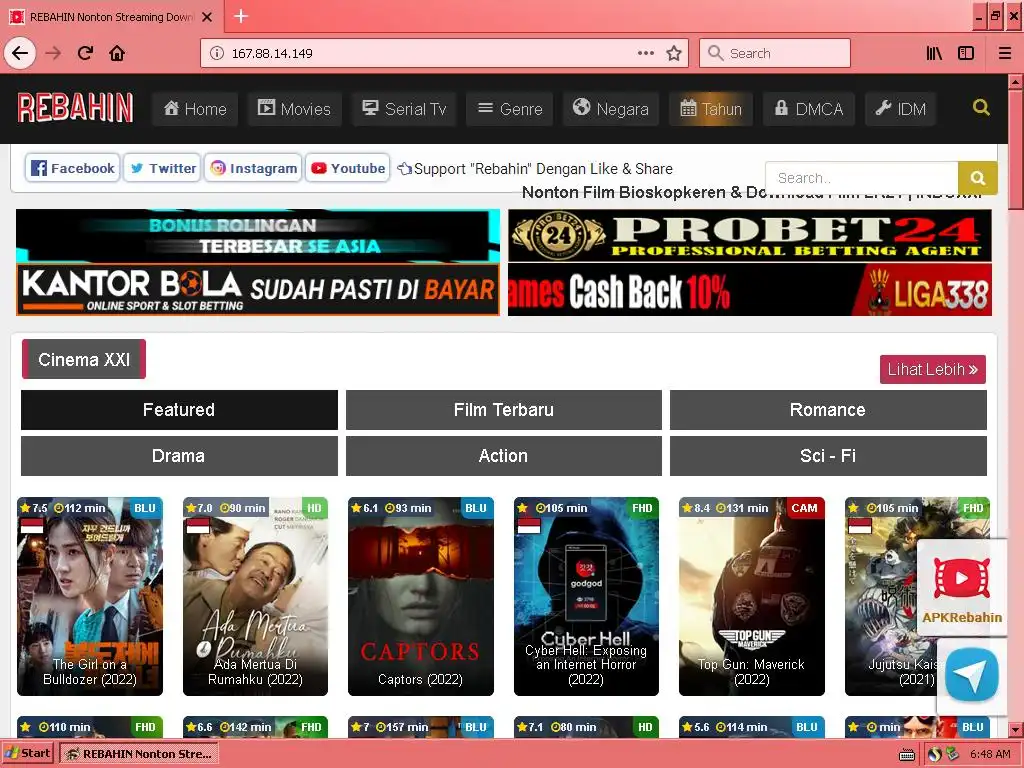The image size is (1024, 768).
Task: Select the Drama tab
Action: [x=179, y=456]
